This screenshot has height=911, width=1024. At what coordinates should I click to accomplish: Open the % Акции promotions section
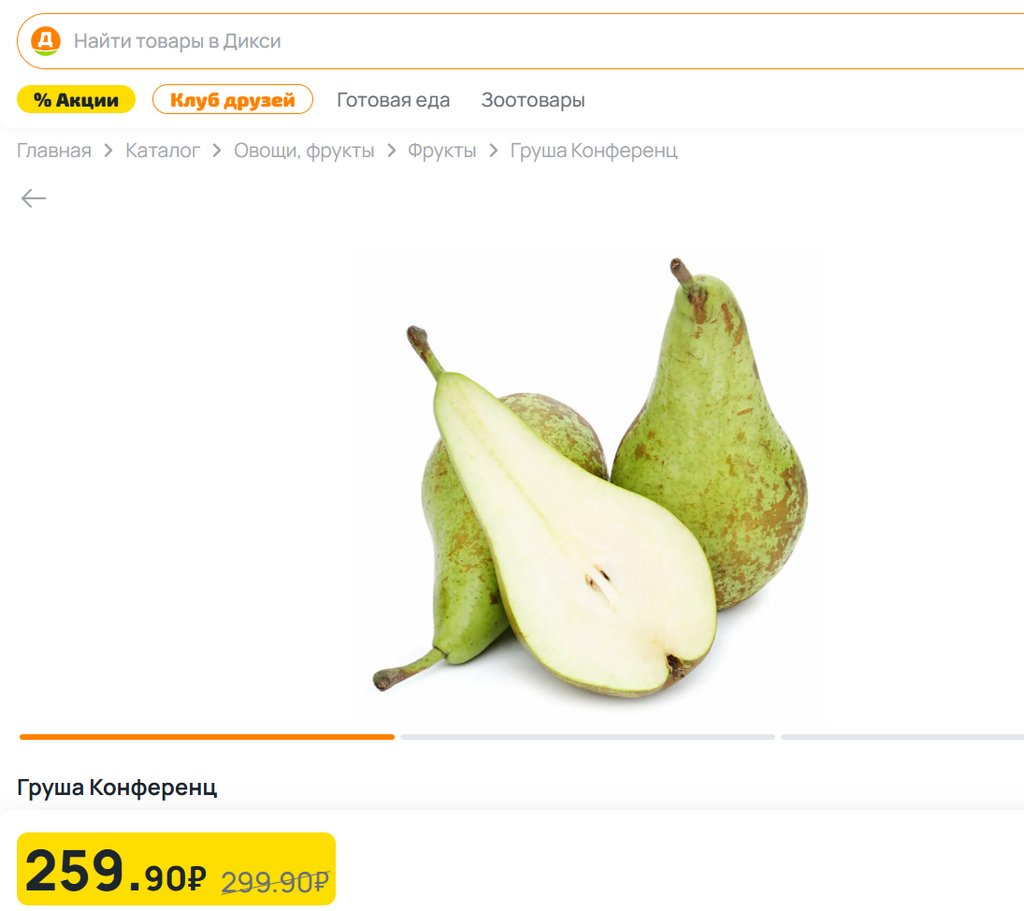click(76, 100)
